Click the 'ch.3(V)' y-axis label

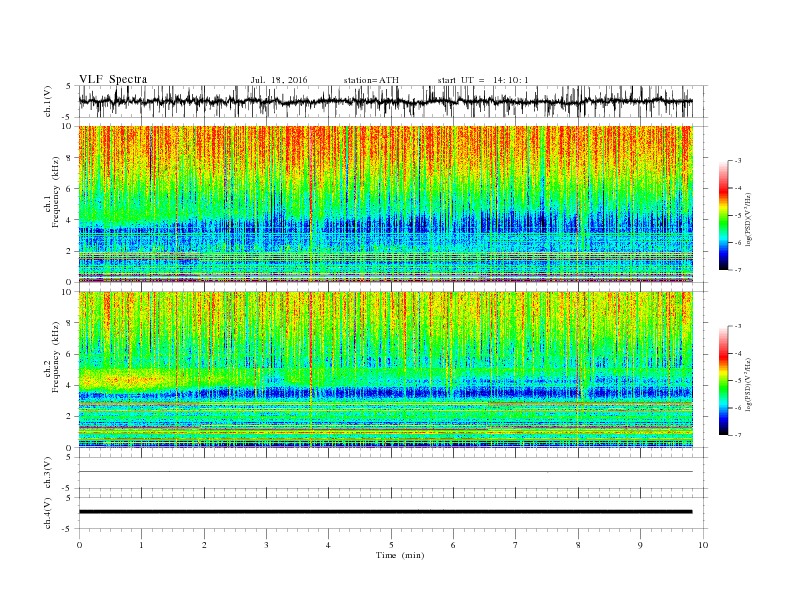[x=48, y=473]
